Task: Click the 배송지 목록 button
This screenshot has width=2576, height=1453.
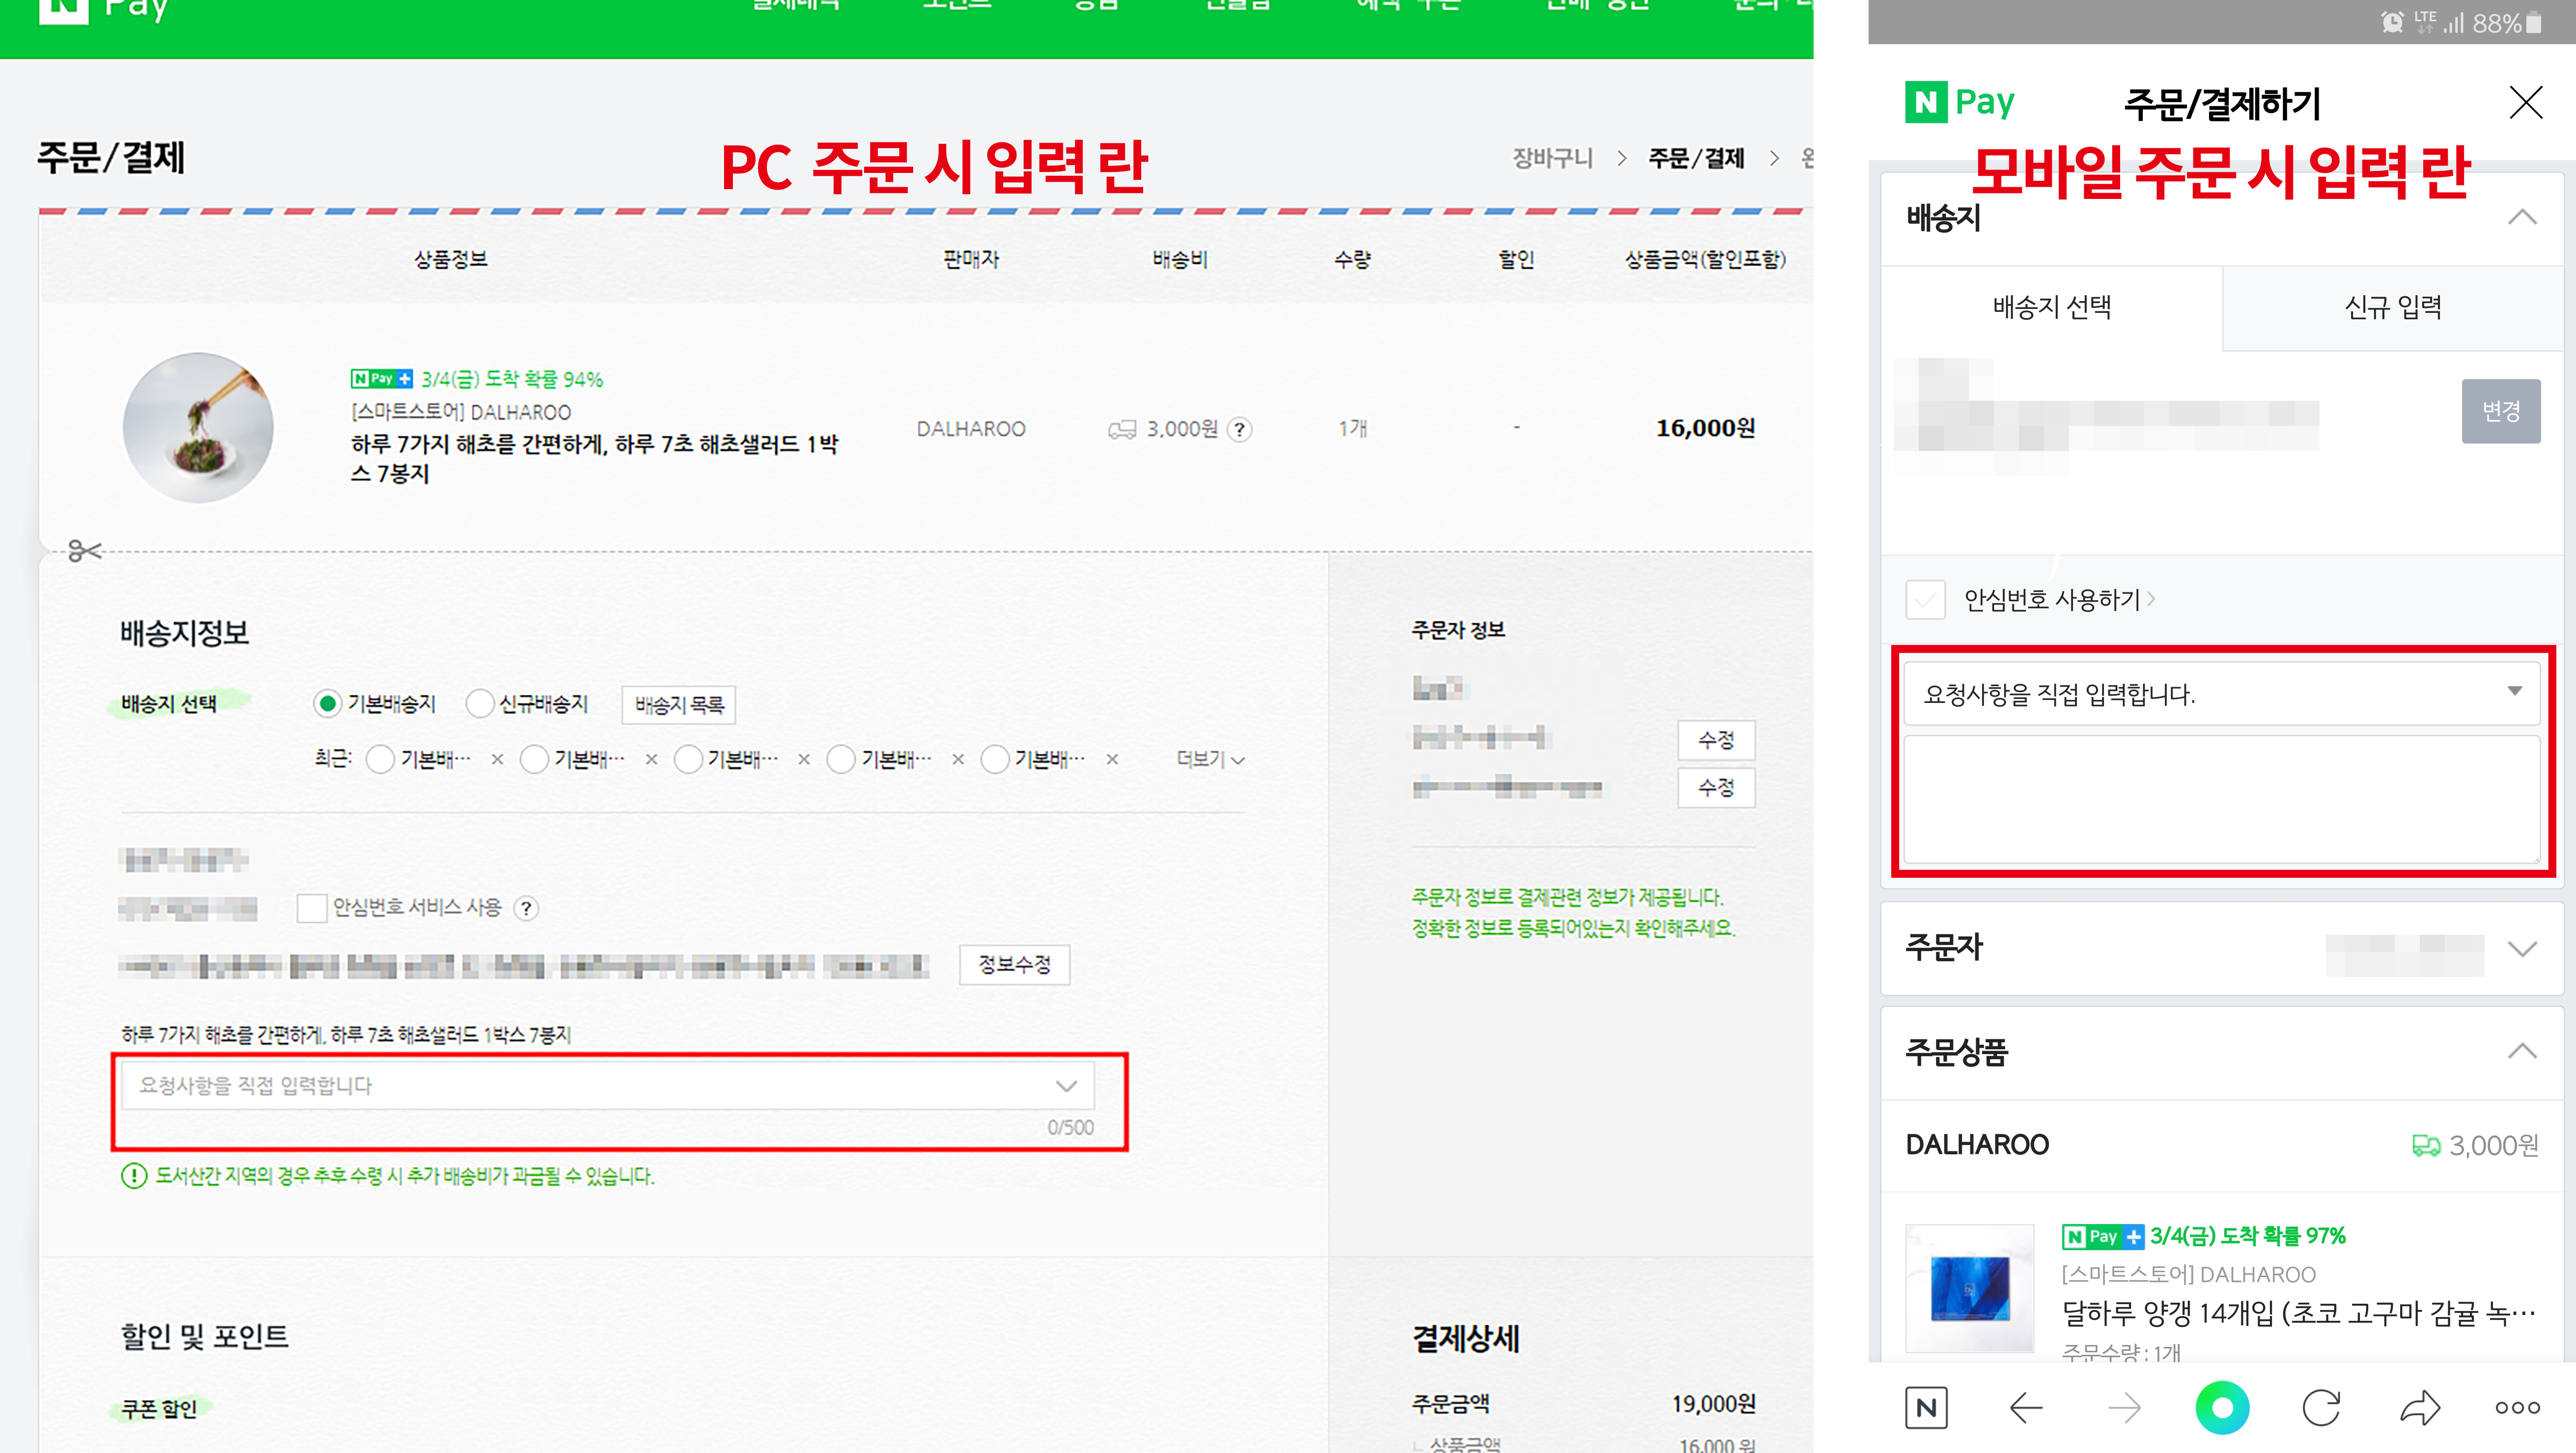Action: 679,705
